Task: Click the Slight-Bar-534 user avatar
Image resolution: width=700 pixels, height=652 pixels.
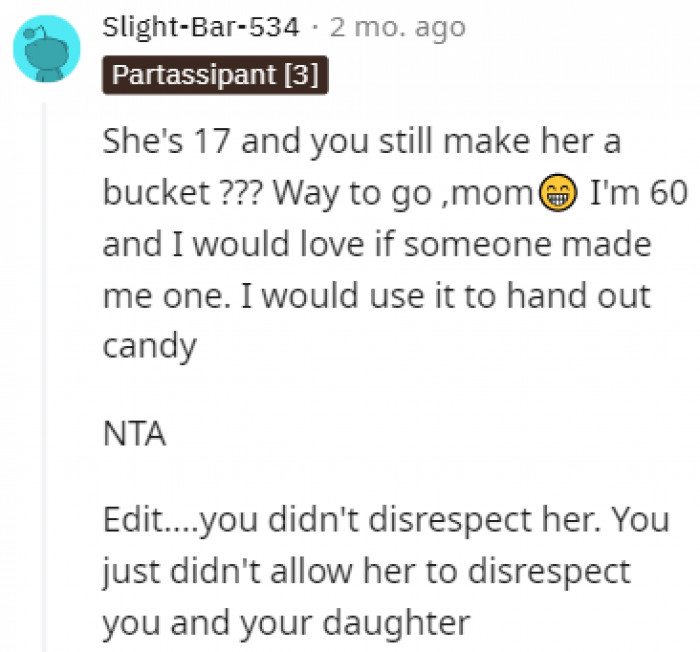Action: click(x=46, y=48)
